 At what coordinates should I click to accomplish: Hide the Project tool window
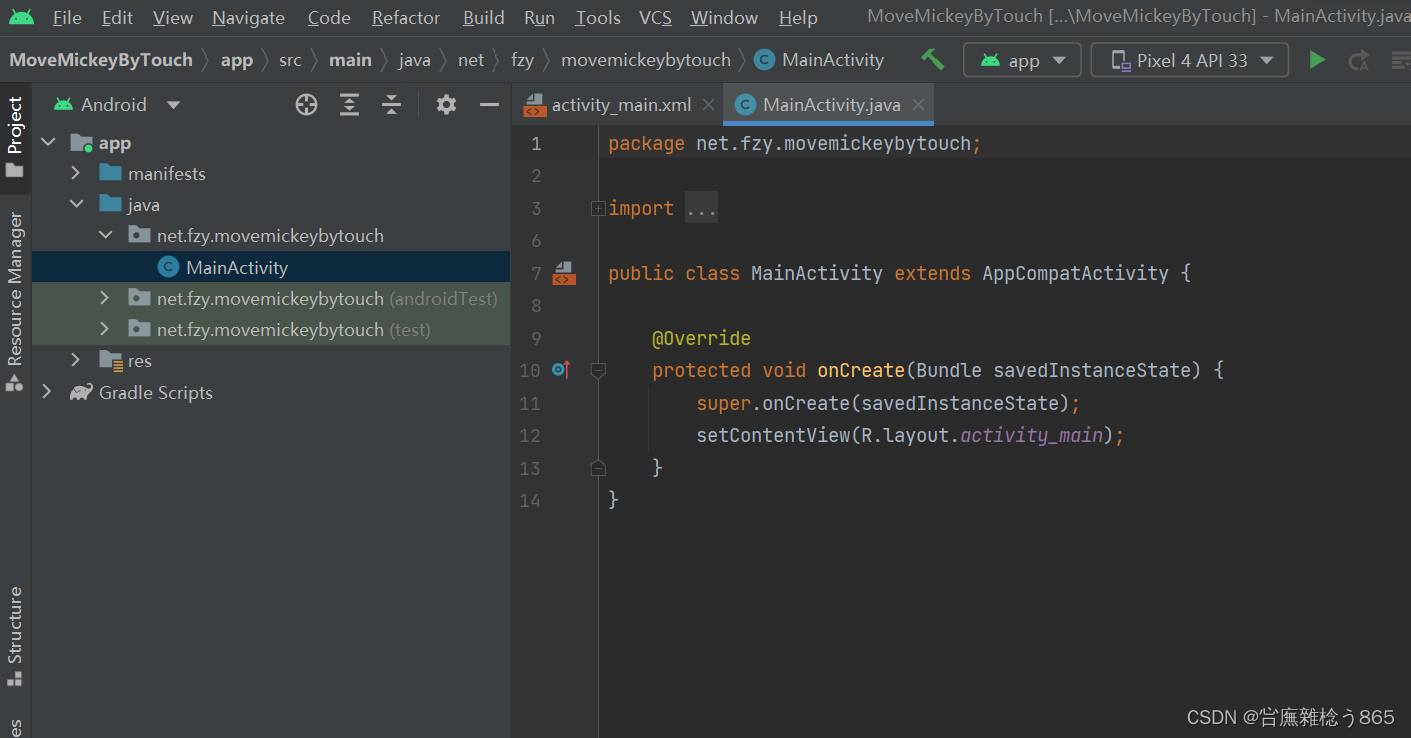pos(489,104)
